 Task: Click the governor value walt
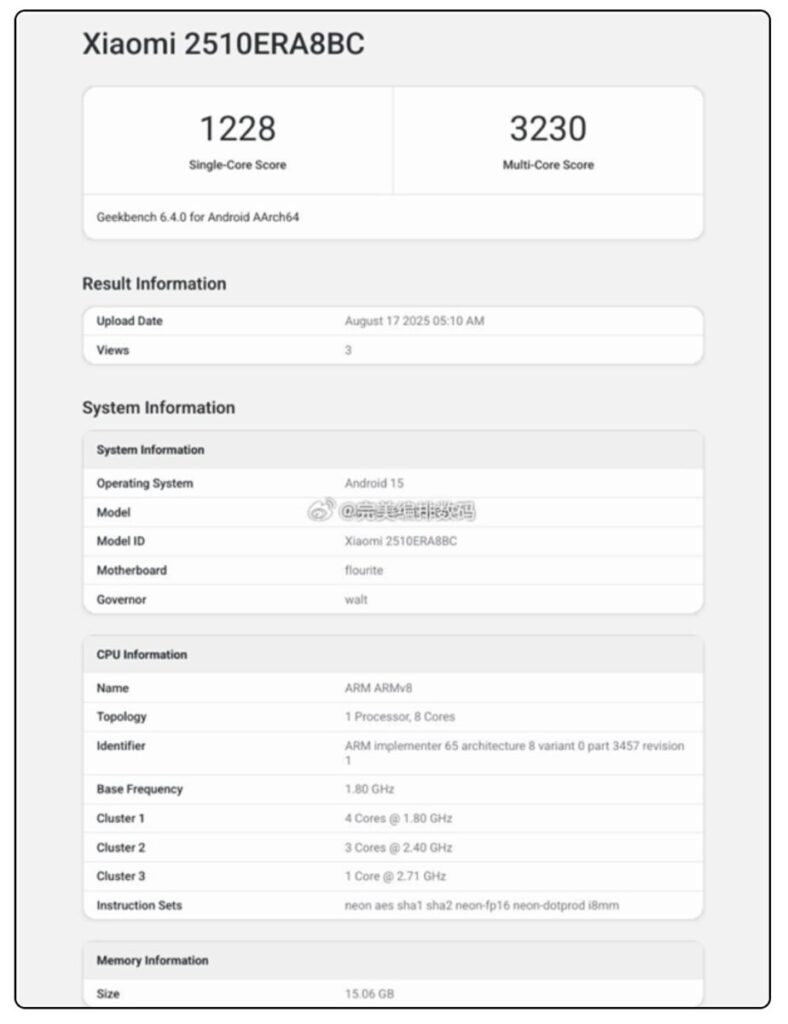tap(356, 600)
